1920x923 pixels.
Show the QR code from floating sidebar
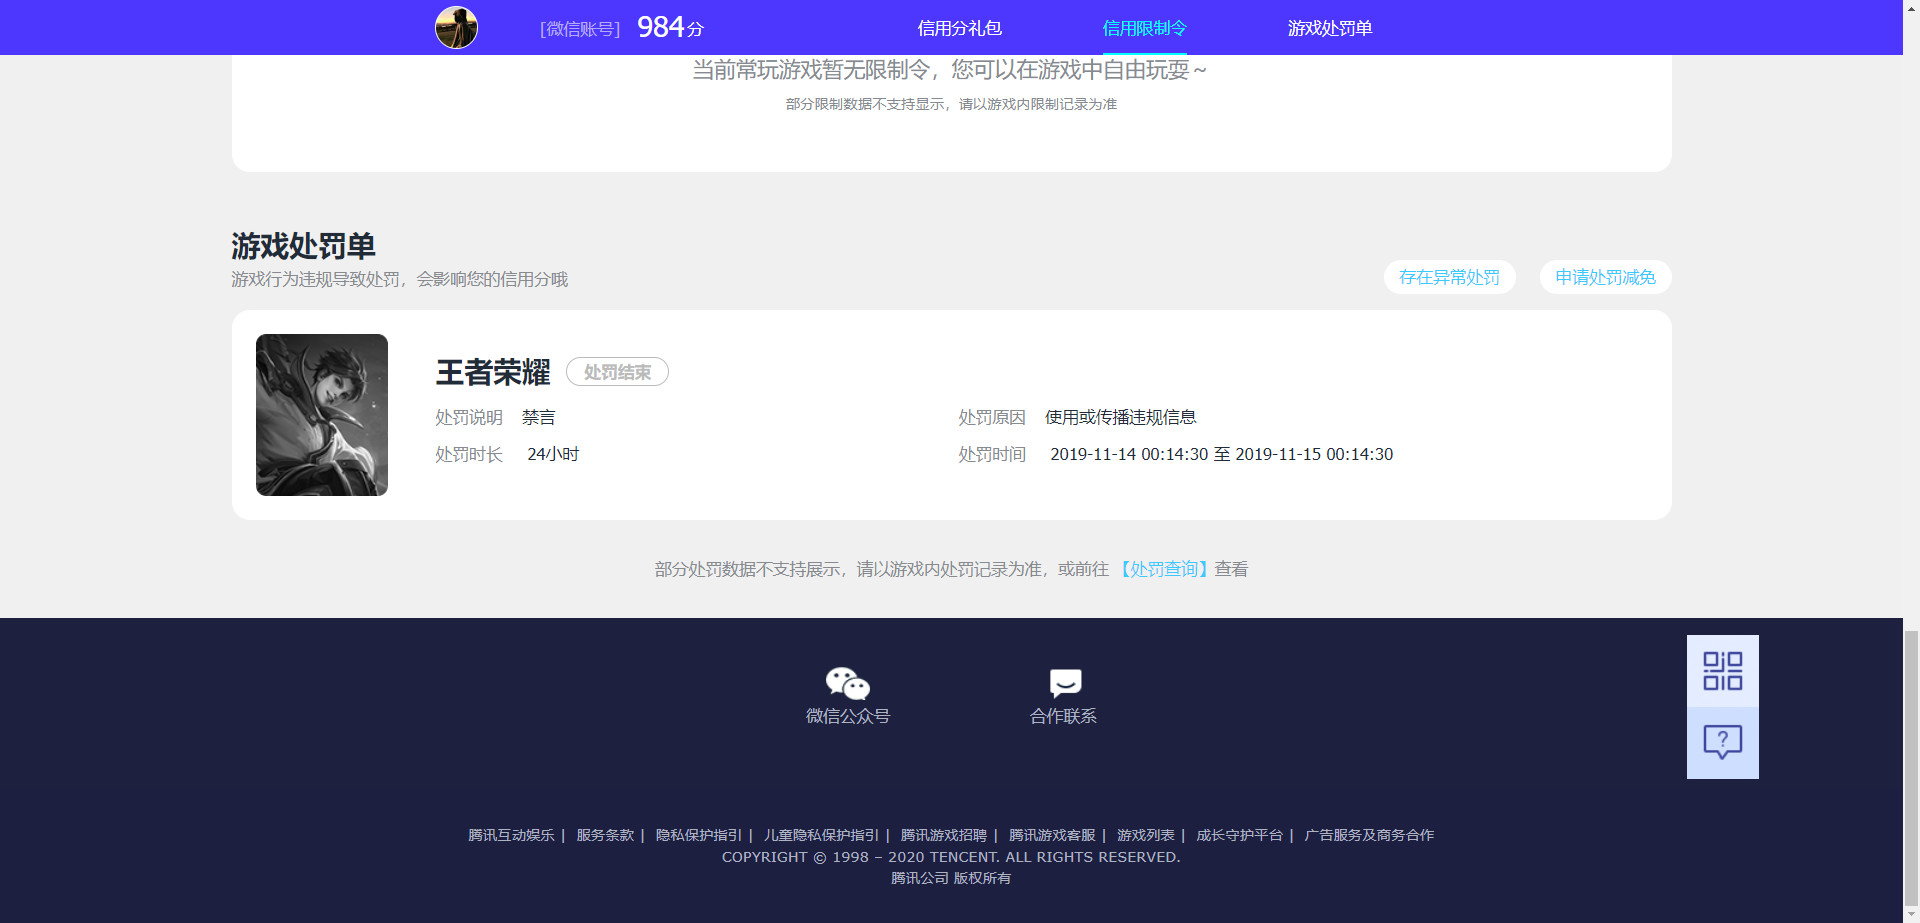pyautogui.click(x=1722, y=671)
